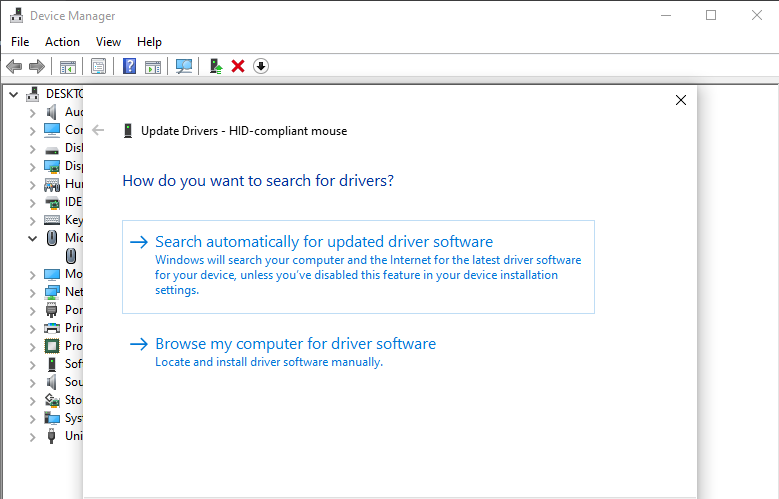Select the Keyboards category icon
779x499 pixels.
(x=52, y=220)
